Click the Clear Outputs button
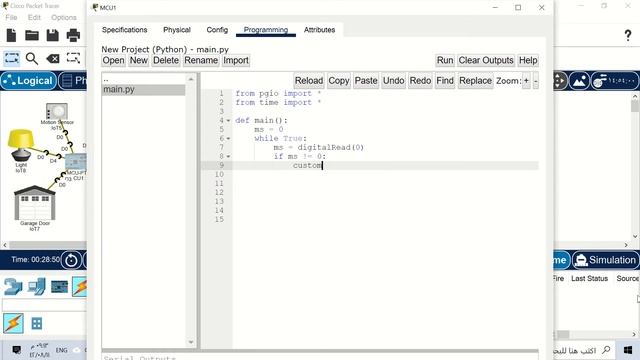The height and width of the screenshot is (360, 640). click(486, 60)
